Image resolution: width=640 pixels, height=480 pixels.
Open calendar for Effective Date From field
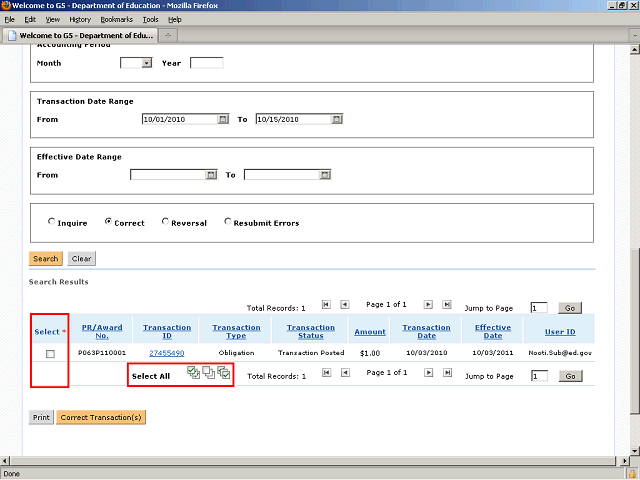(x=210, y=175)
